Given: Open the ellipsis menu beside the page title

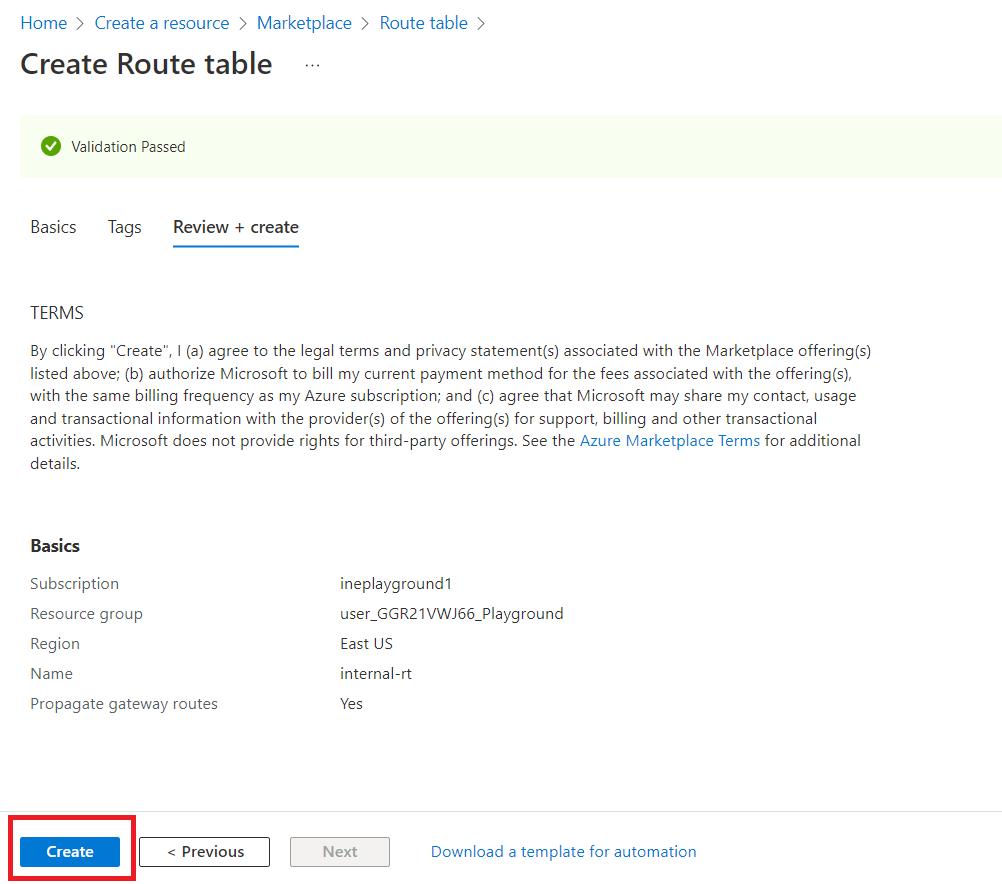Looking at the screenshot, I should pos(313,65).
